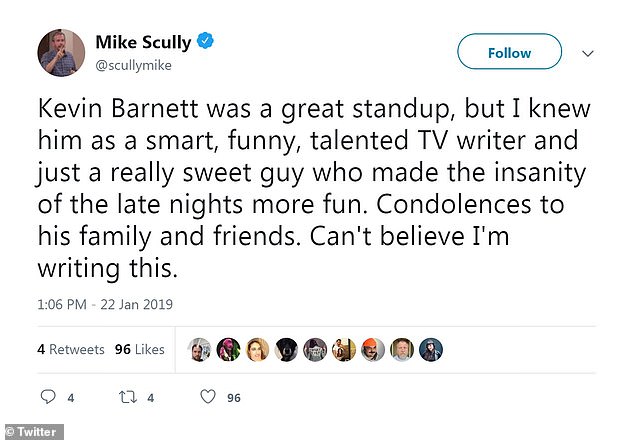Follow Mike Scully
The width and height of the screenshot is (634, 440).
pyautogui.click(x=509, y=51)
